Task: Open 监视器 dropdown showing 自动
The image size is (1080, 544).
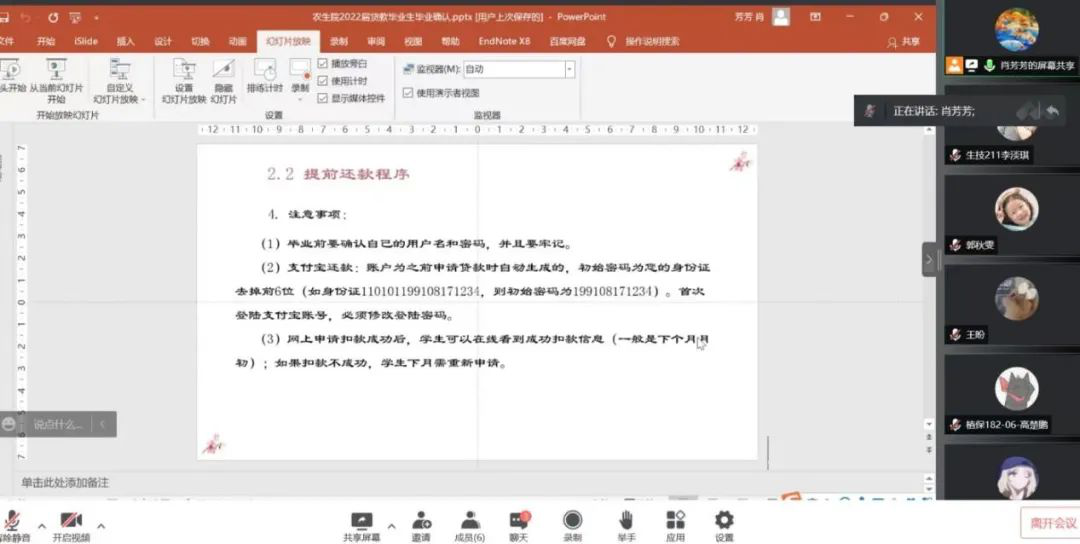Action: point(569,69)
